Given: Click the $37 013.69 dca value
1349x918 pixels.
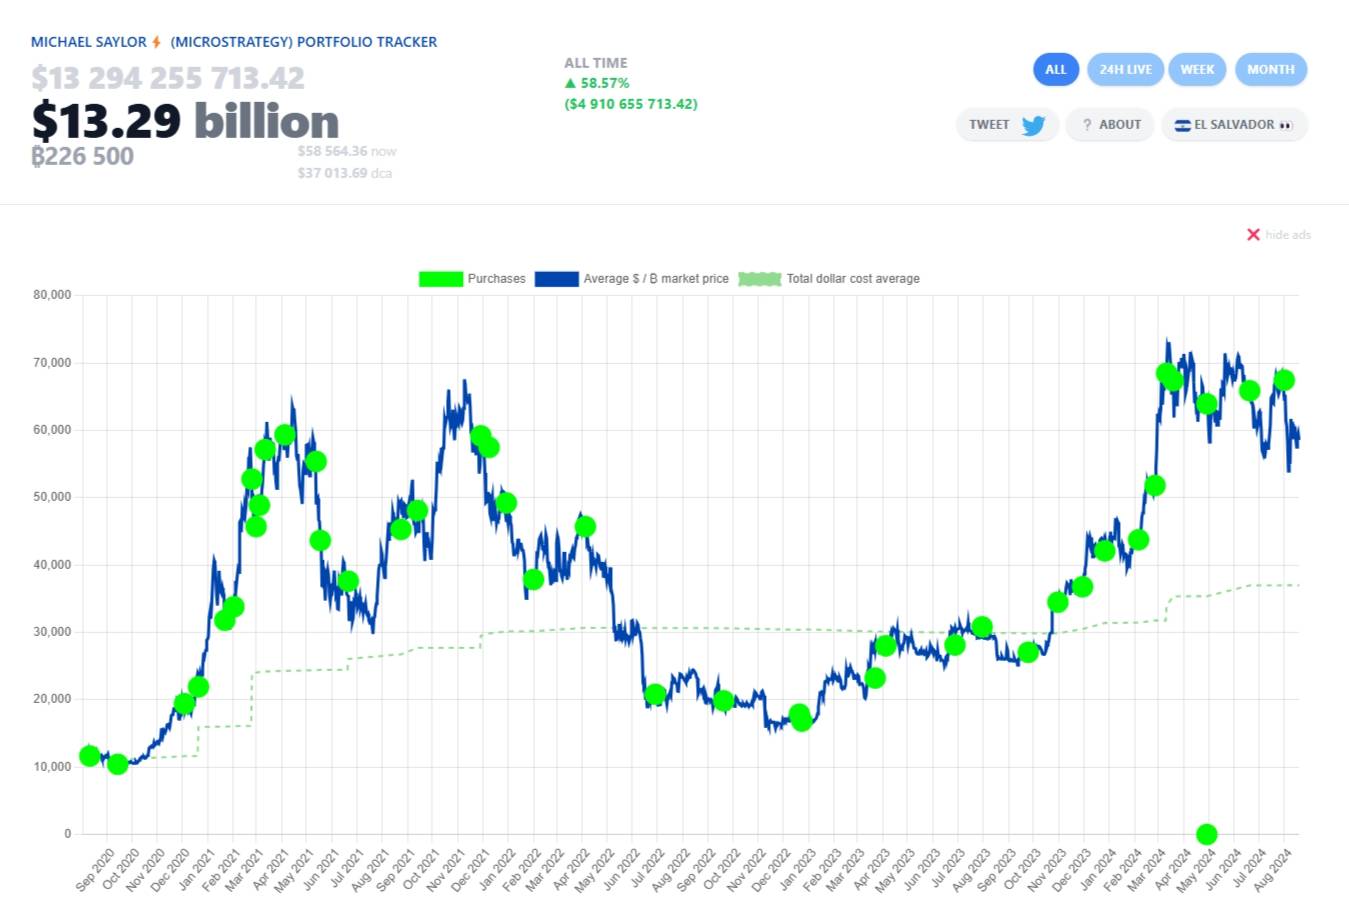Looking at the screenshot, I should coord(344,173).
